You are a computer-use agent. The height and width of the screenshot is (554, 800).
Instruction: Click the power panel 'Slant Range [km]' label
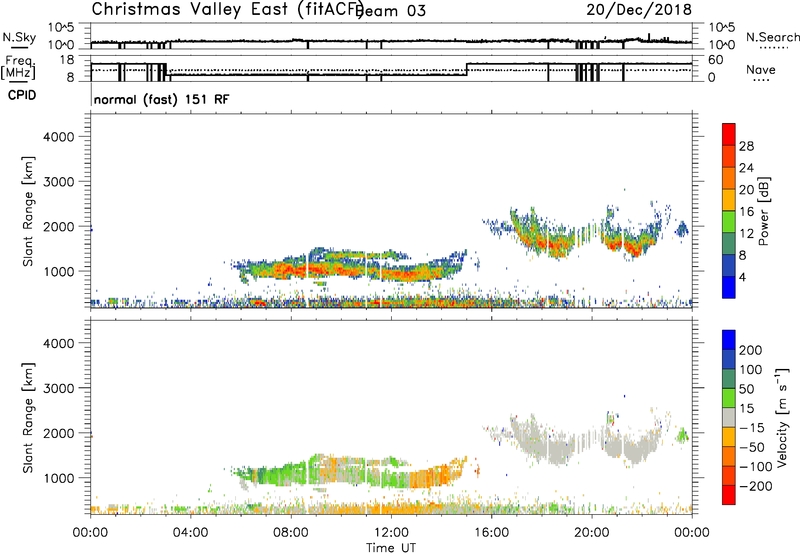point(28,211)
